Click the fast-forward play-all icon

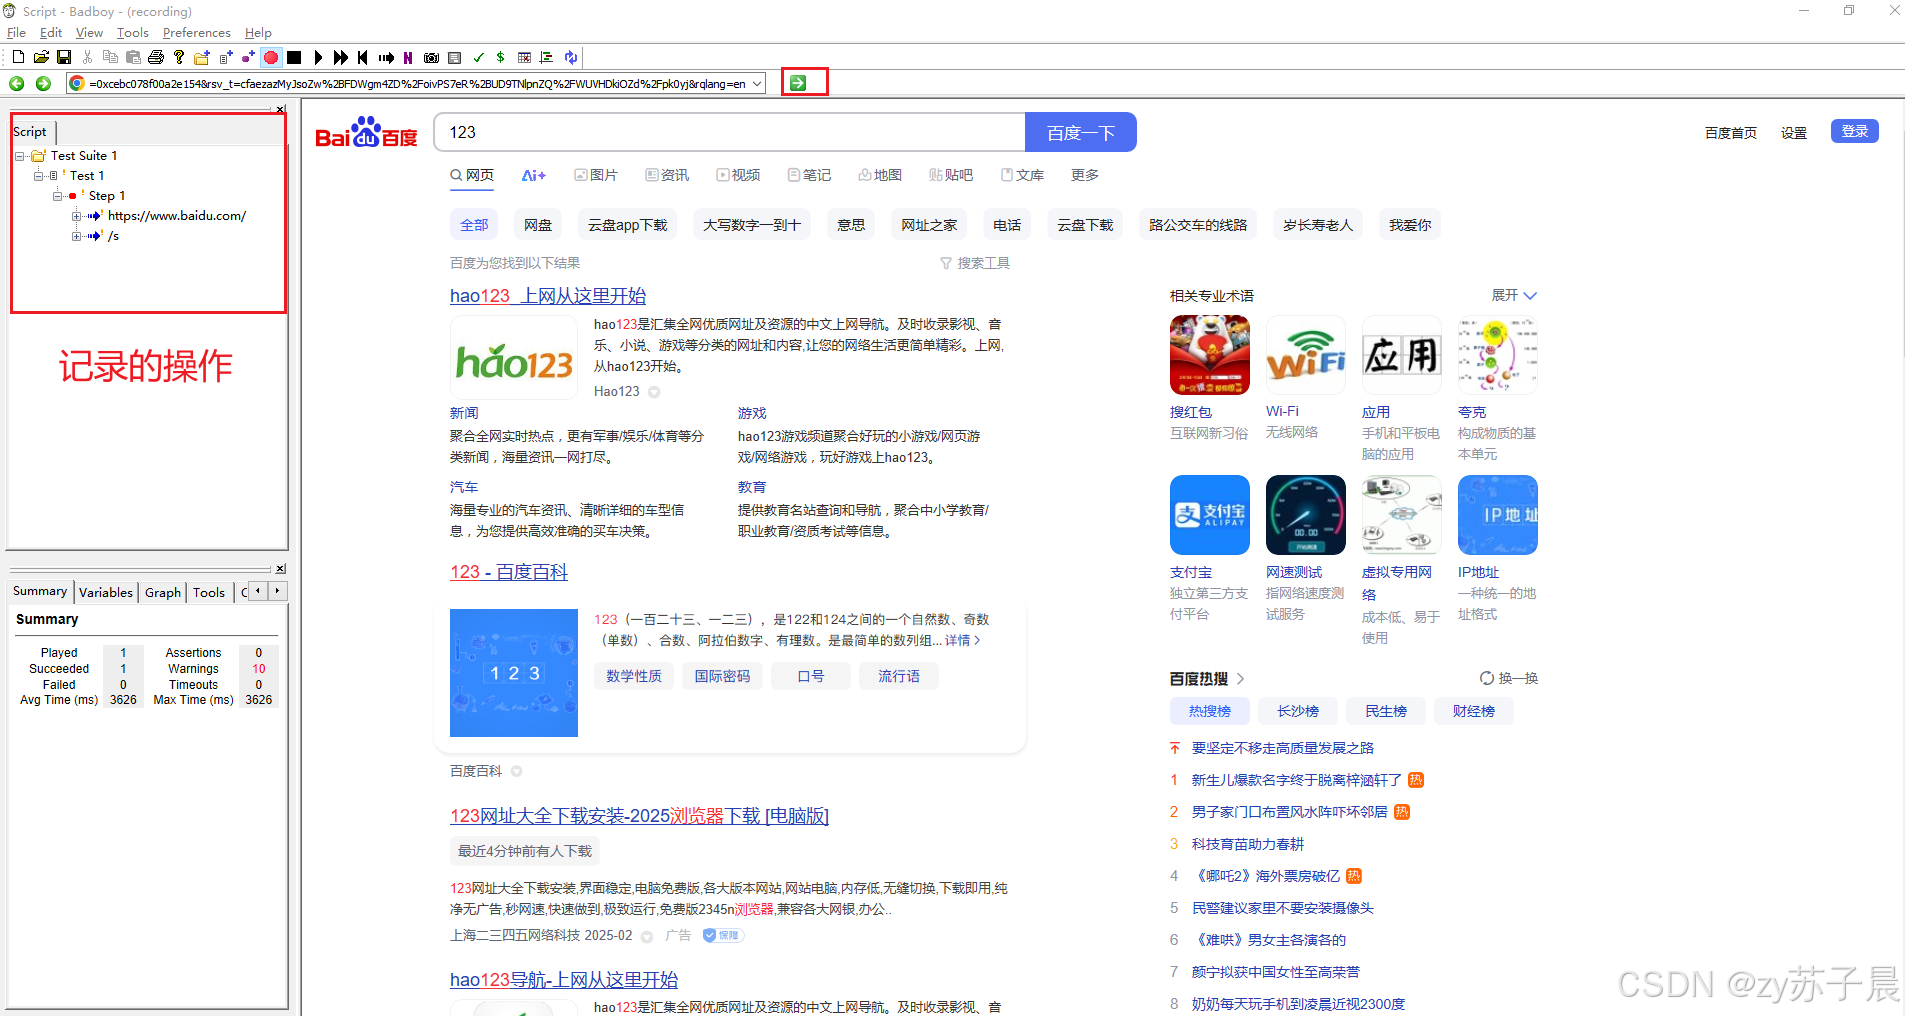(341, 57)
